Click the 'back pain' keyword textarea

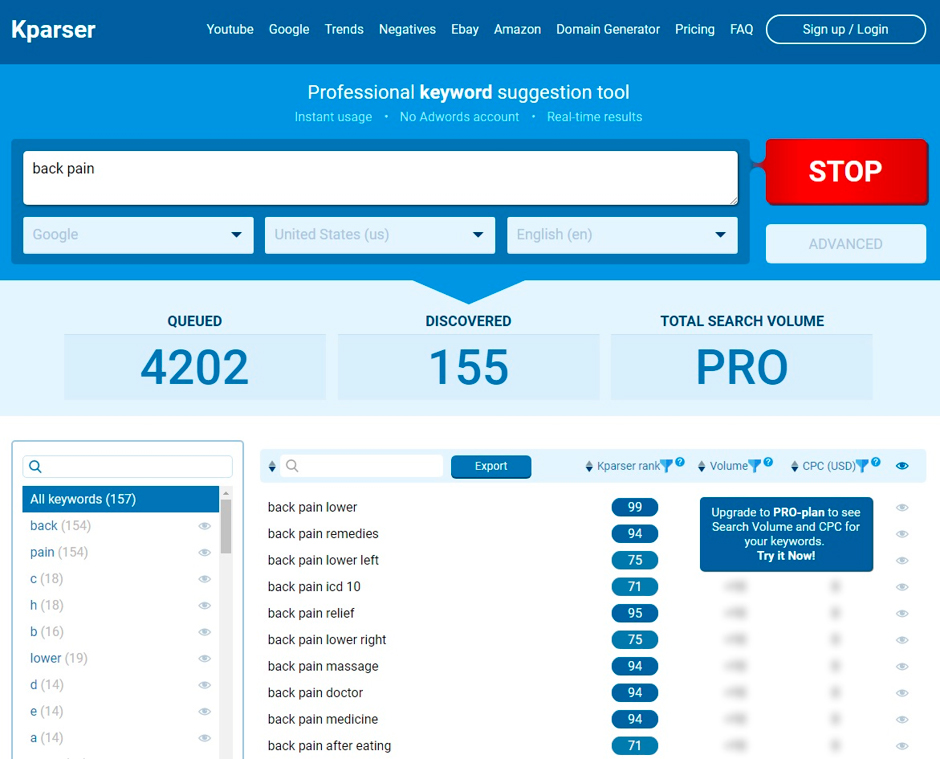click(x=380, y=178)
